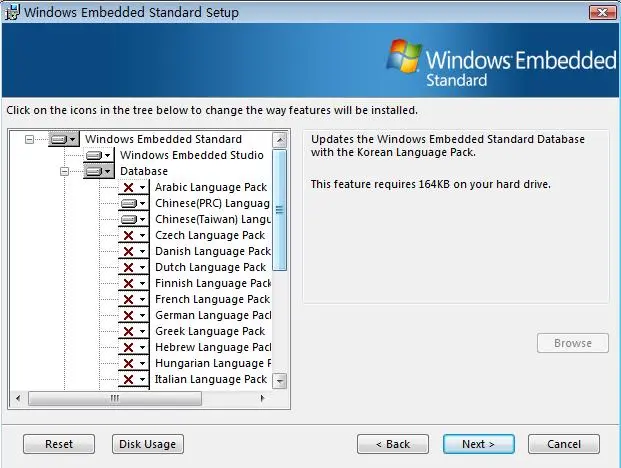This screenshot has width=621, height=468.
Task: Click the setup installer icon in title bar
Action: pos(11,12)
